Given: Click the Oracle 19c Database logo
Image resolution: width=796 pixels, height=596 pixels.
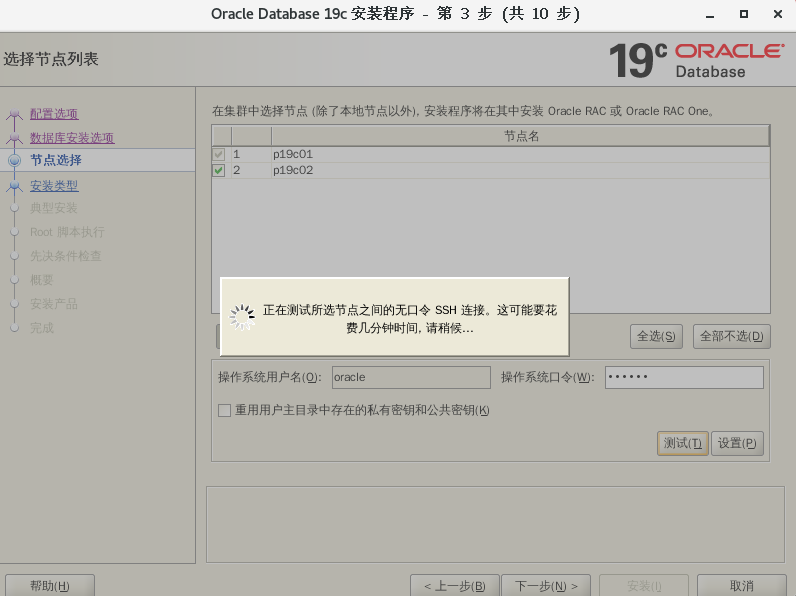Looking at the screenshot, I should 696,60.
